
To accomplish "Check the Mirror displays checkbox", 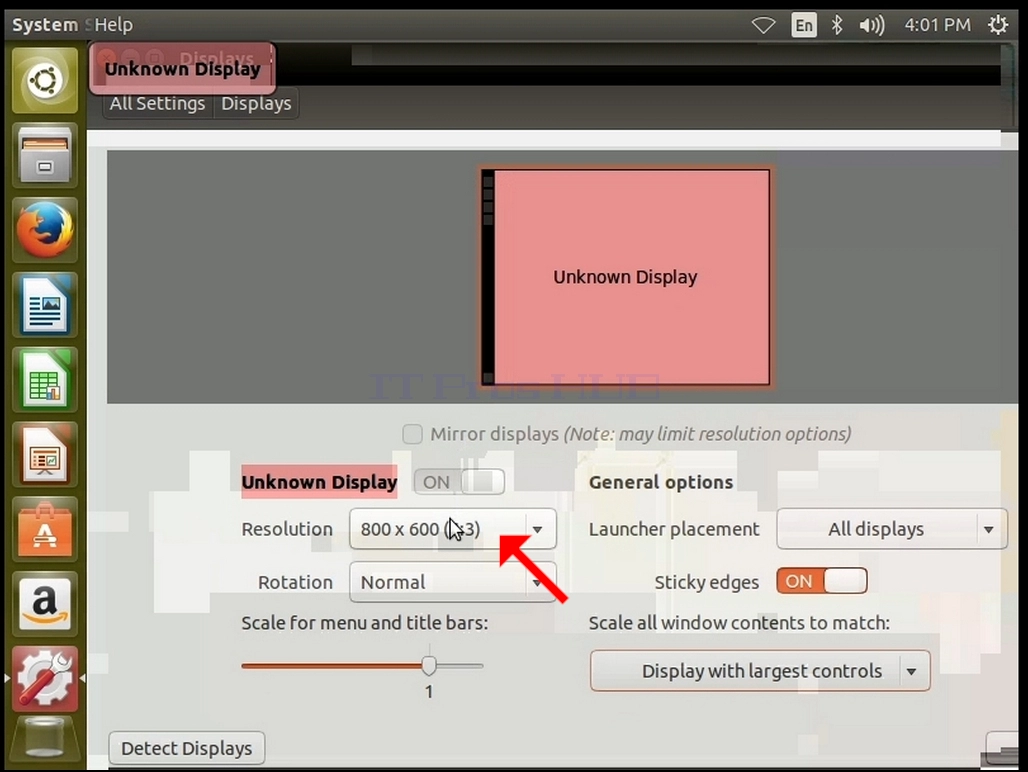I will pyautogui.click(x=412, y=434).
